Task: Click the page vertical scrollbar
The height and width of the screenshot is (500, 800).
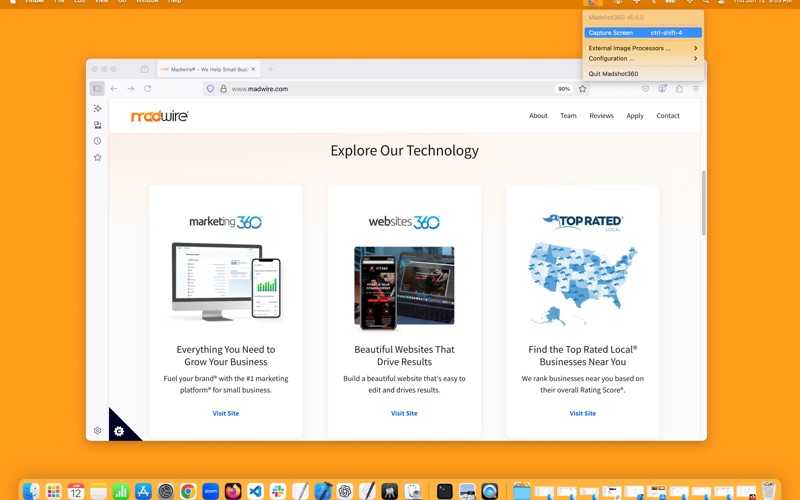Action: tap(704, 203)
